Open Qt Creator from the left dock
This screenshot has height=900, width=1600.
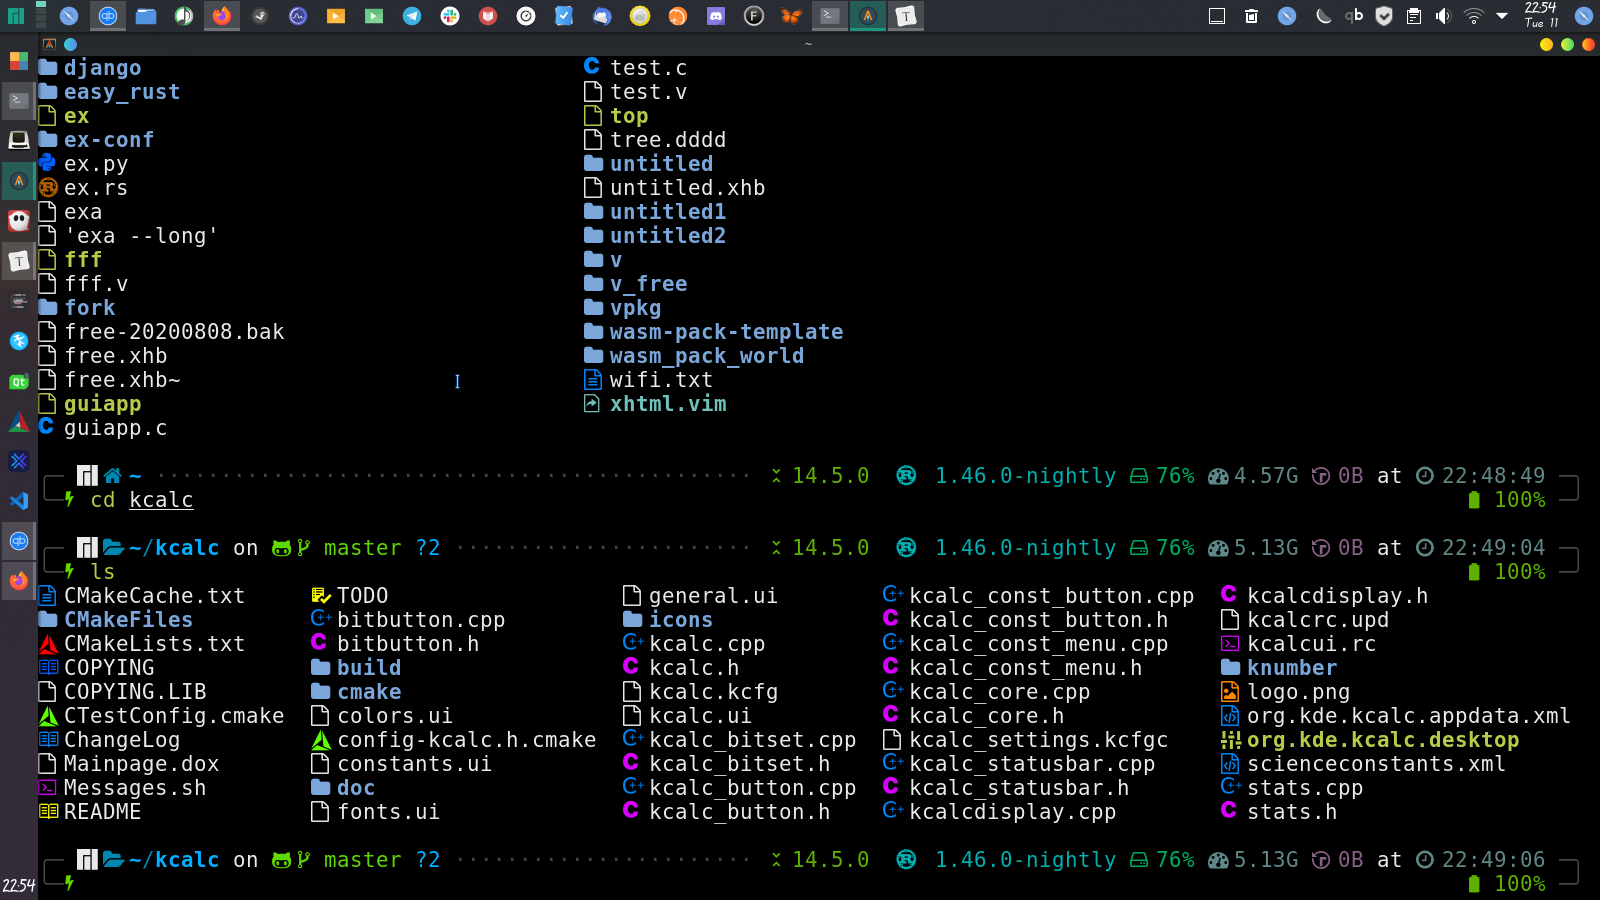(18, 381)
